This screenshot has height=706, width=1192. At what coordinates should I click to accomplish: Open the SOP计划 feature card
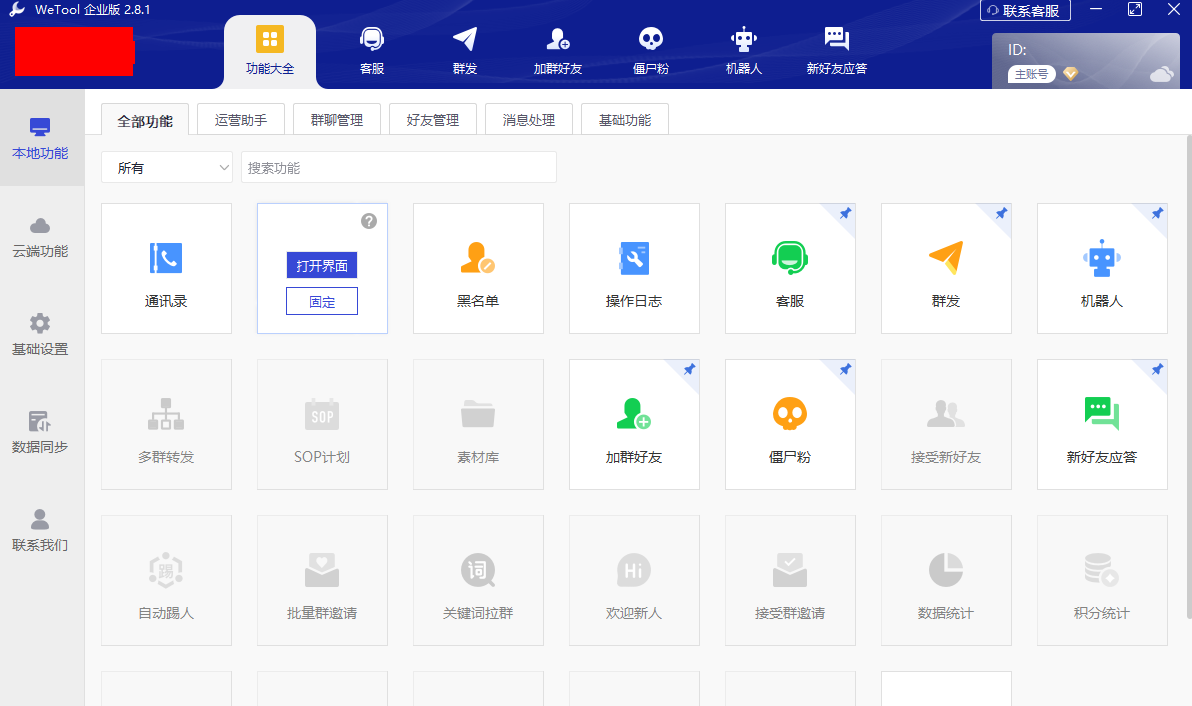322,424
